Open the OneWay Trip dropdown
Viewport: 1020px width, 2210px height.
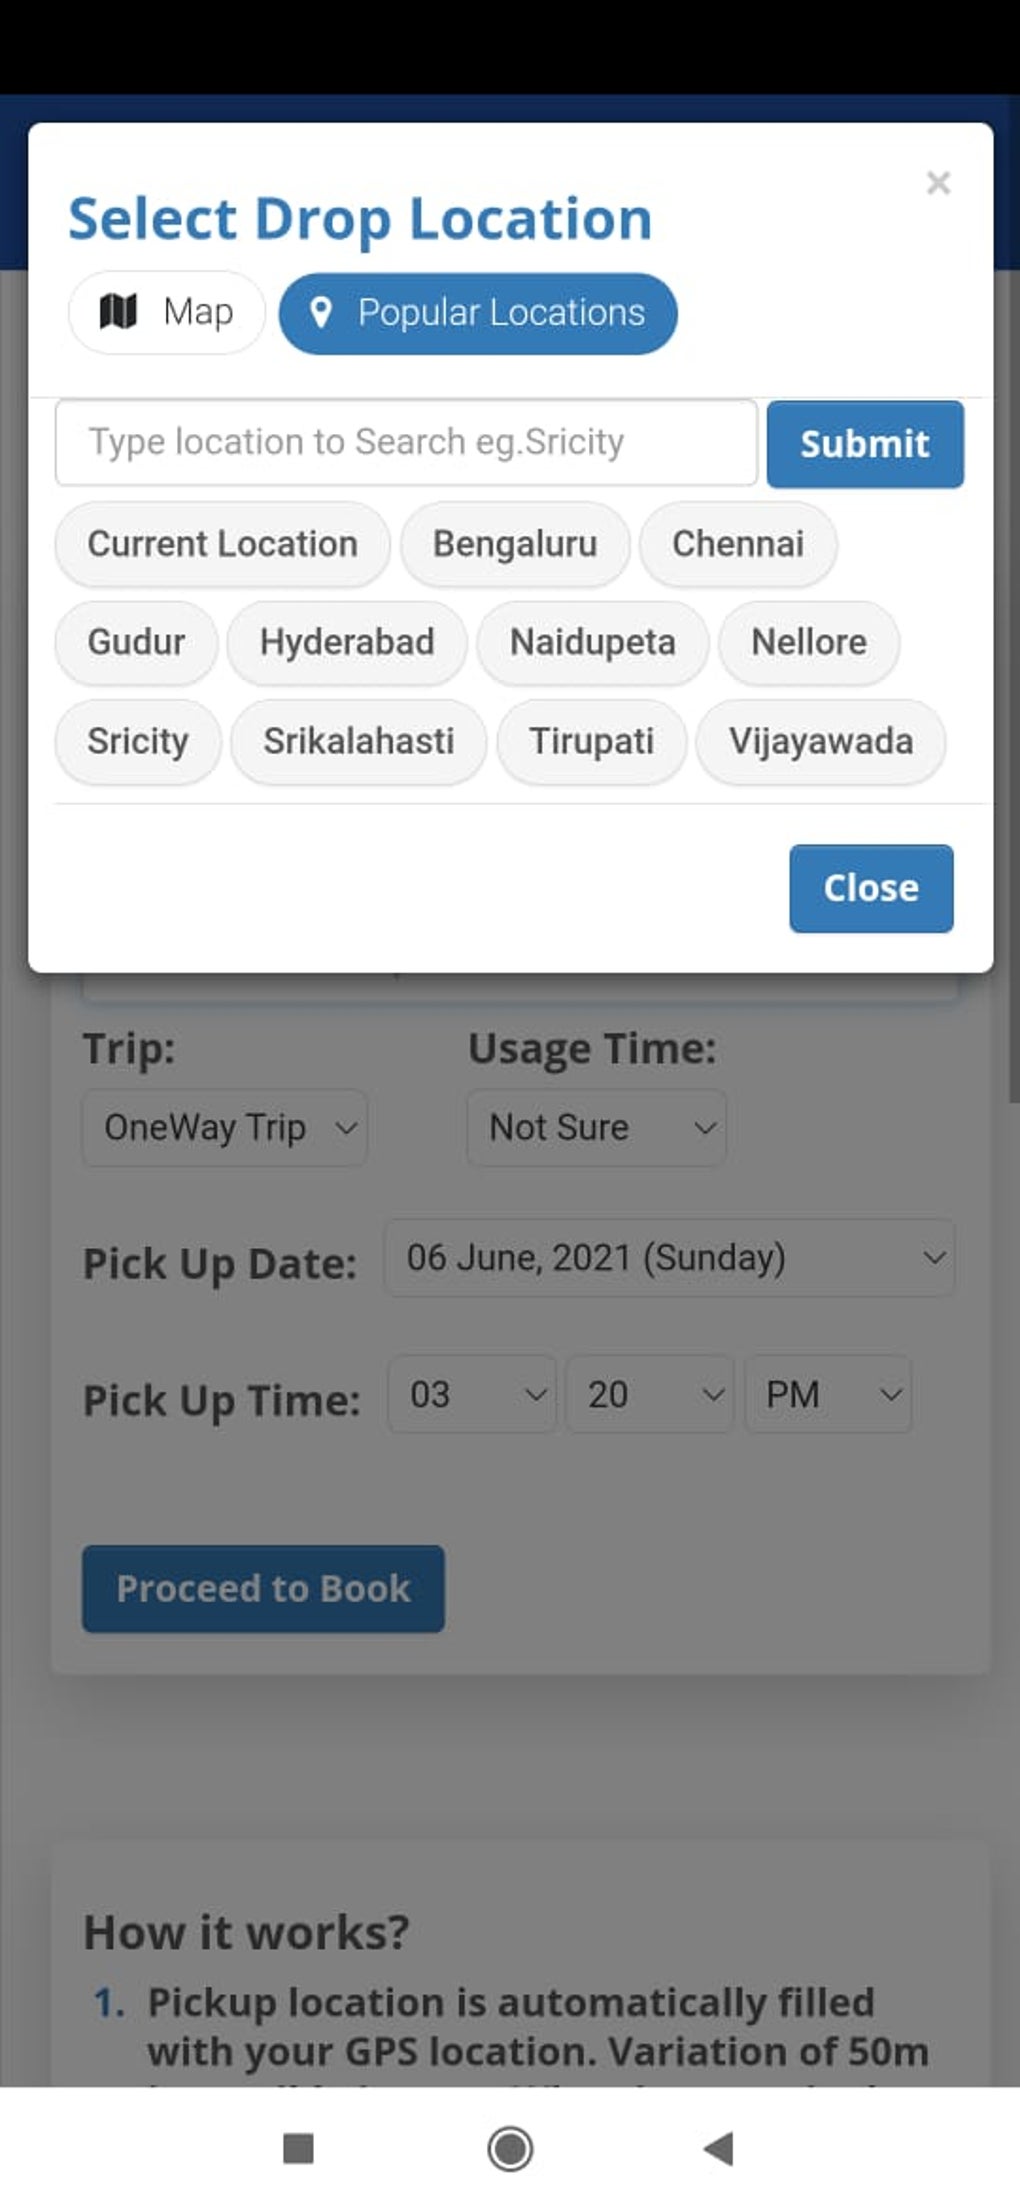click(x=225, y=1128)
